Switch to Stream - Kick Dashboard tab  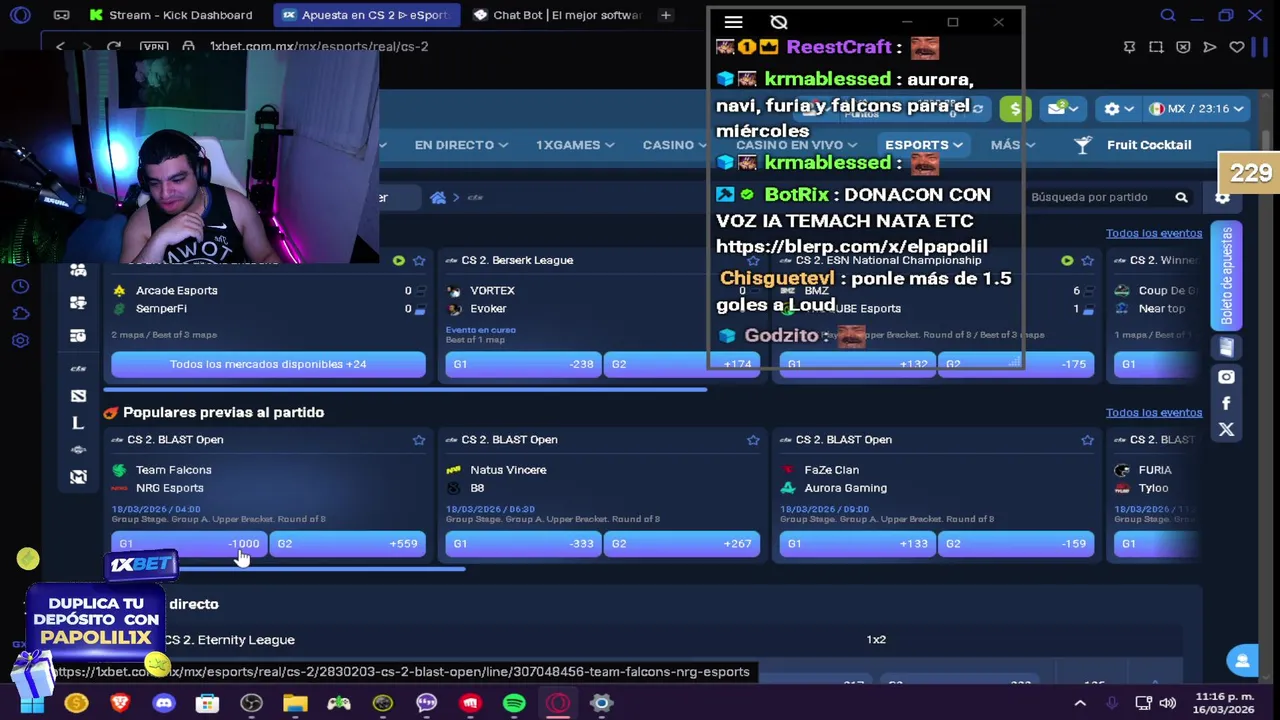[170, 15]
